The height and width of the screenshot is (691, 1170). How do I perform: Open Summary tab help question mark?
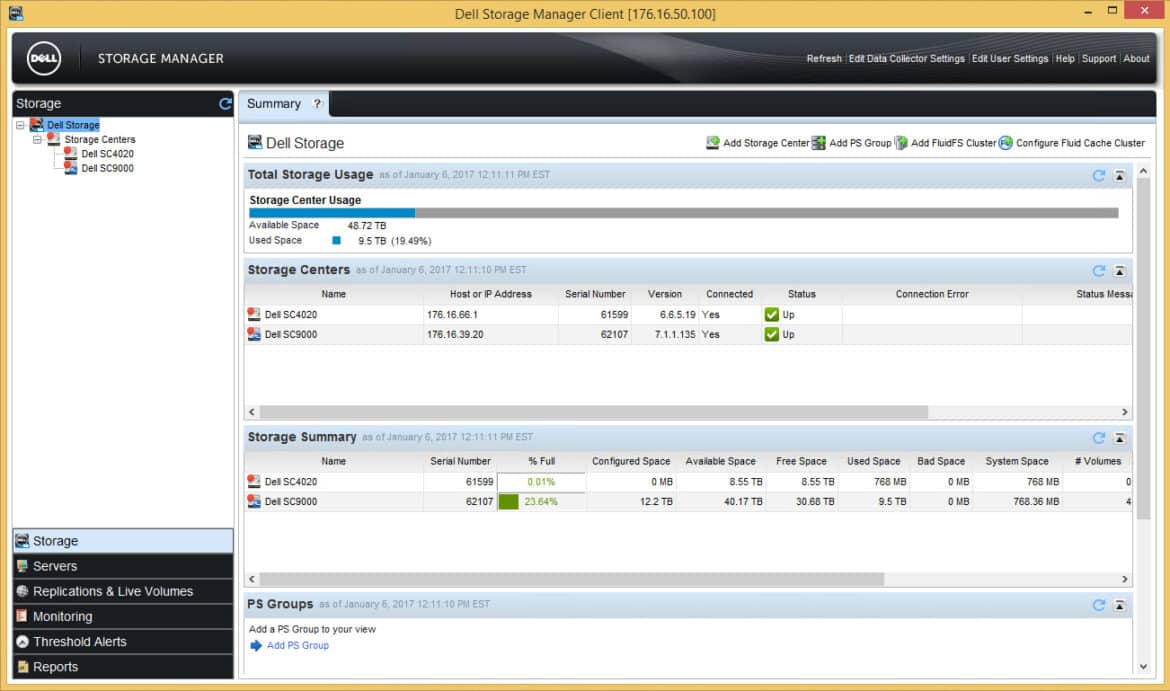pos(317,104)
